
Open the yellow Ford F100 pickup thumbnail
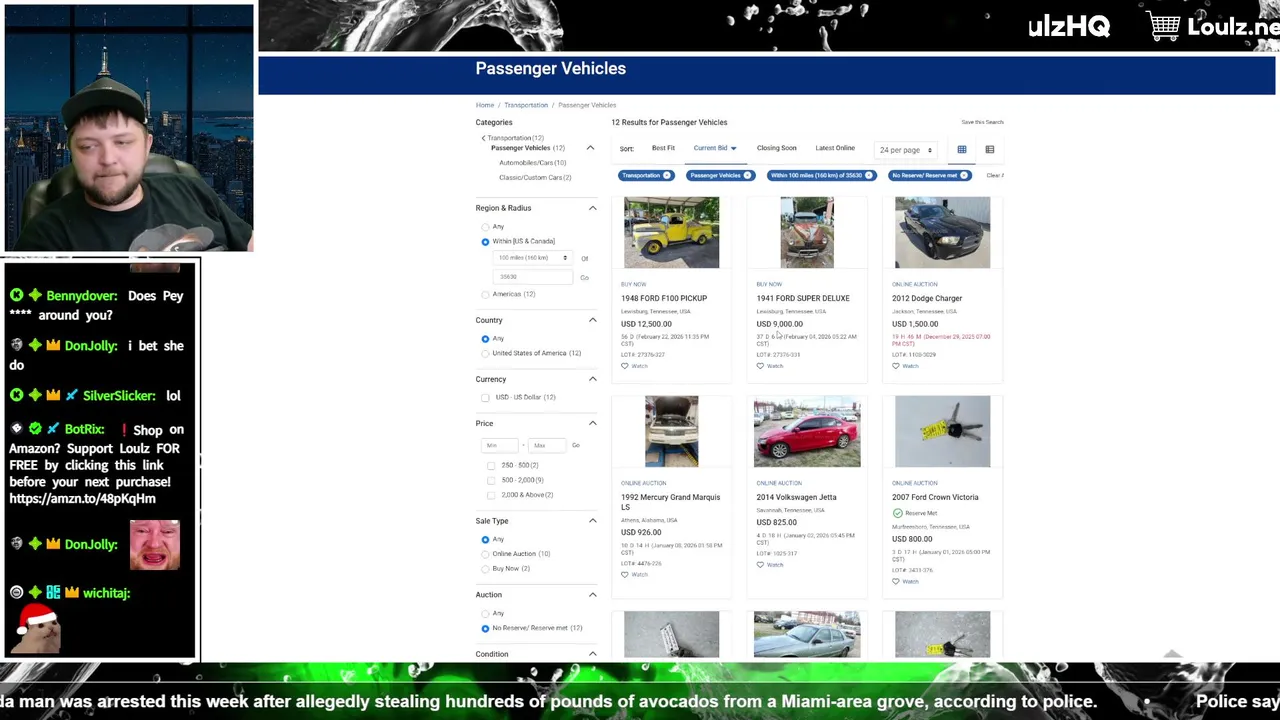pos(671,233)
